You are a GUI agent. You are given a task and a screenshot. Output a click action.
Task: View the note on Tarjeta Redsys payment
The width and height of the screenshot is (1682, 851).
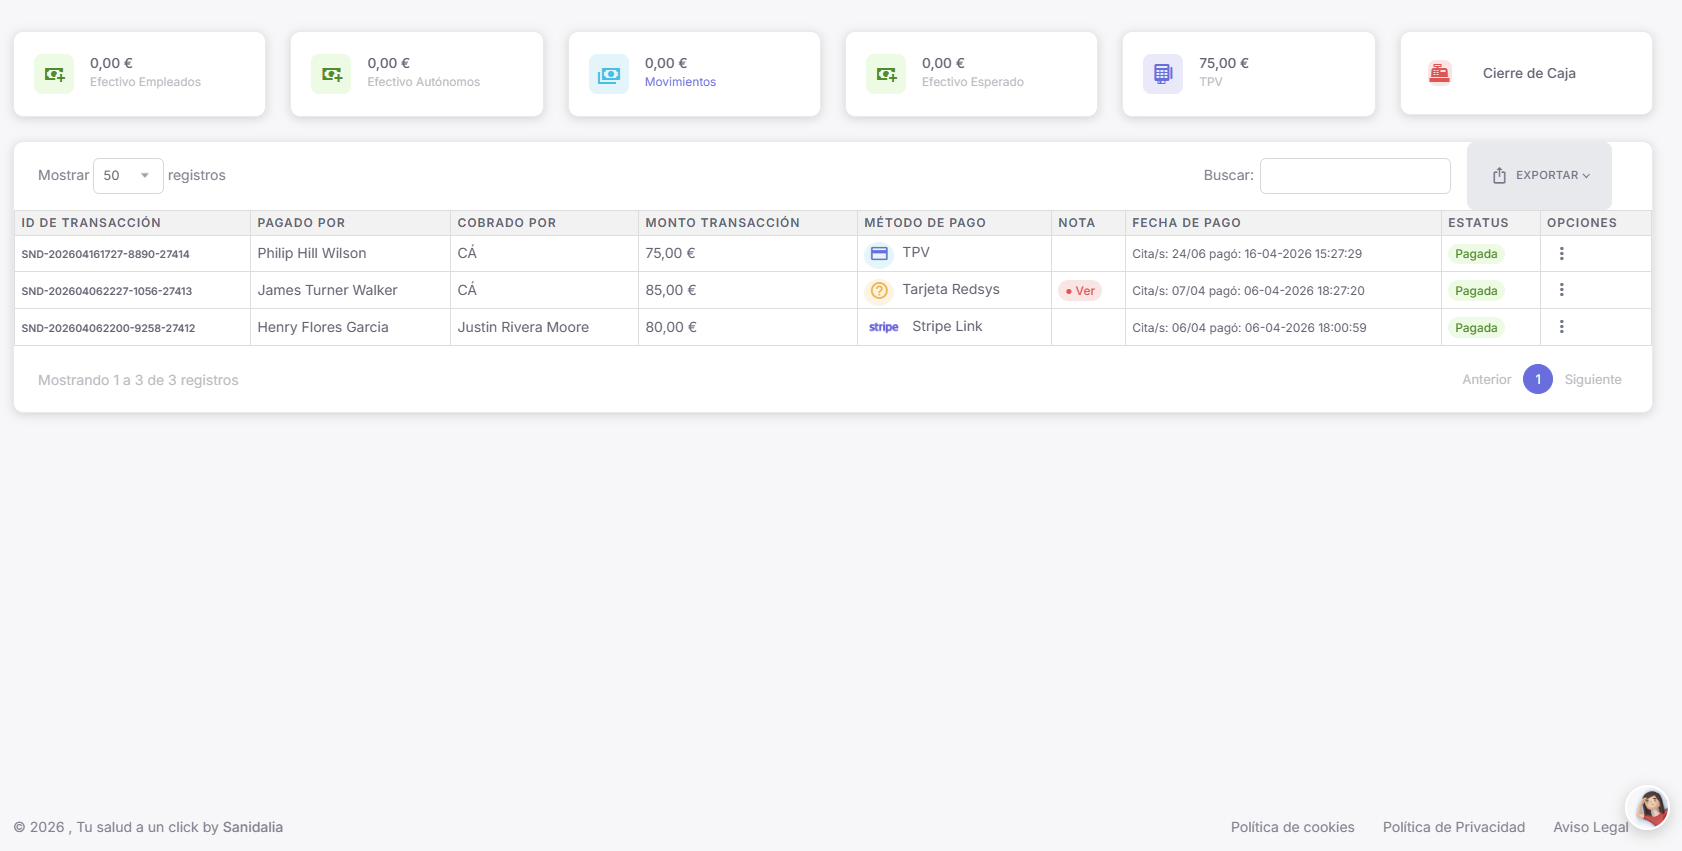click(x=1080, y=291)
